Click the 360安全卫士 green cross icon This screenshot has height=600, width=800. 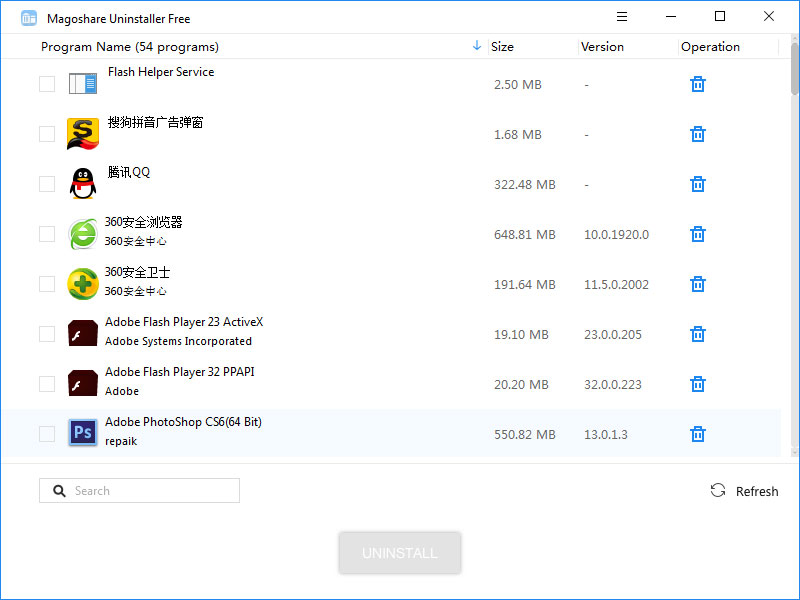tap(82, 283)
